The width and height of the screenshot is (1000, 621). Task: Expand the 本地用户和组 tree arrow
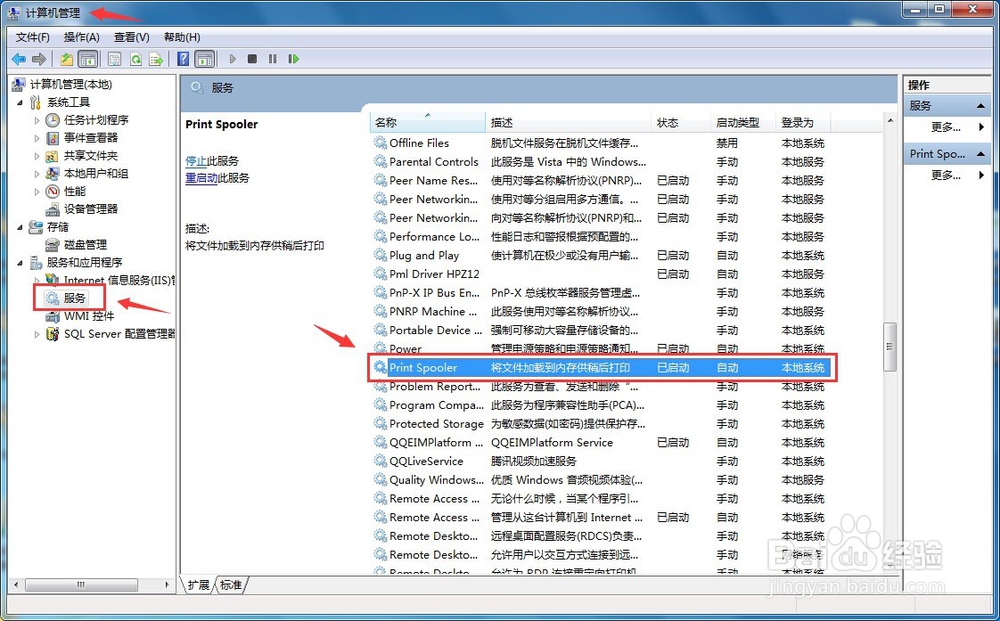coord(36,173)
